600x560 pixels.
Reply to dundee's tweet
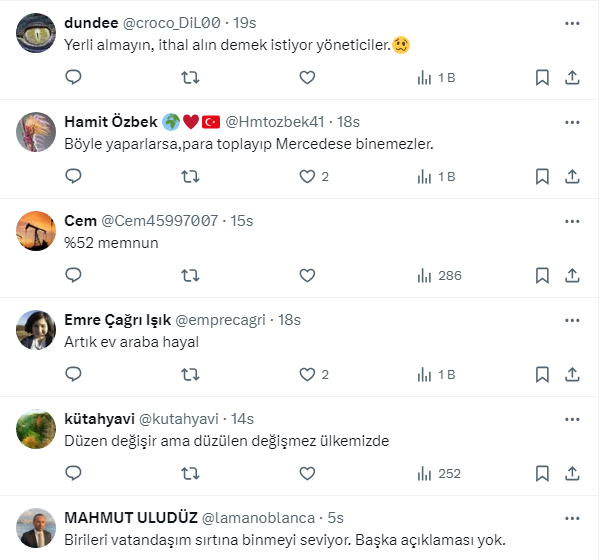click(x=73, y=78)
